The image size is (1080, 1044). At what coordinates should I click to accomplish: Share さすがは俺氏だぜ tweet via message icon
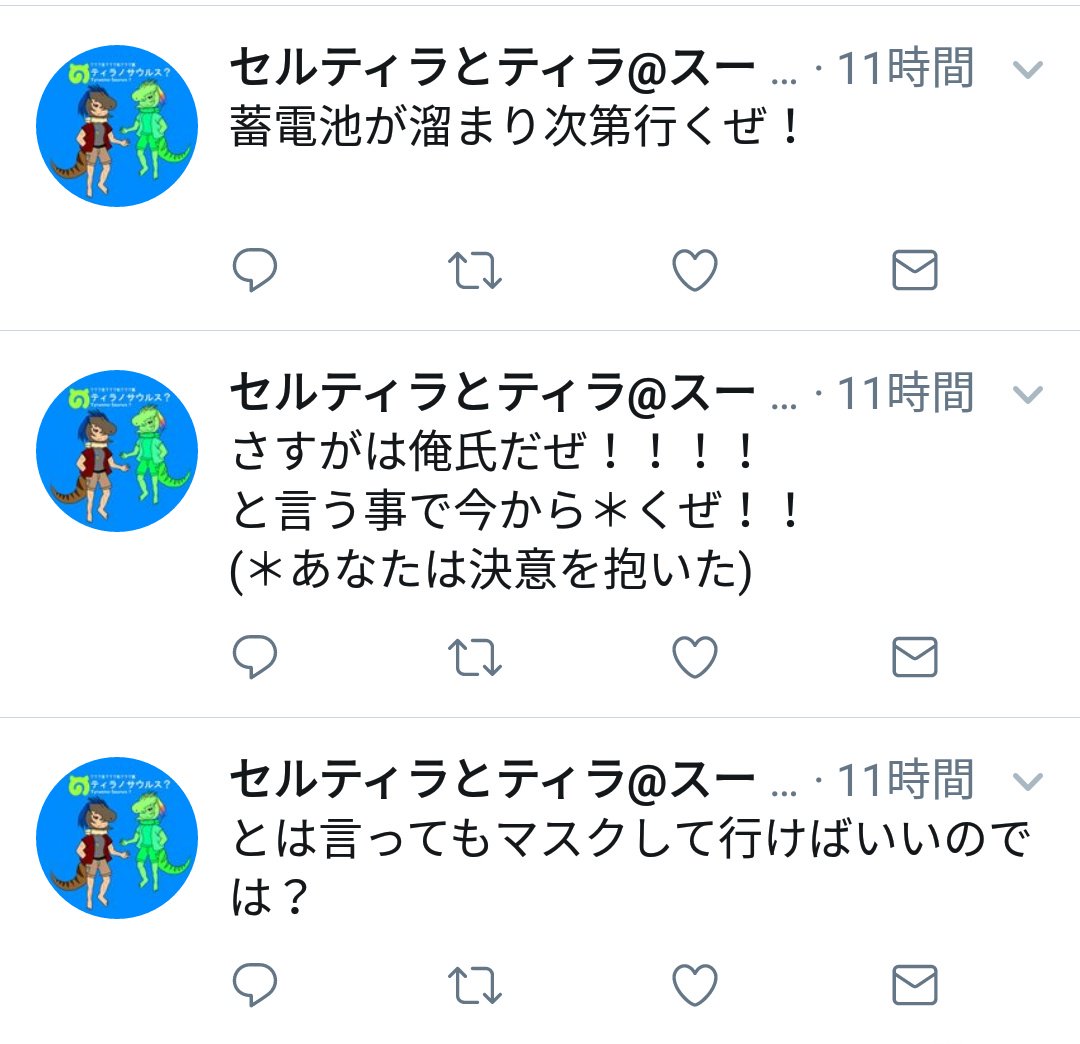tap(915, 657)
